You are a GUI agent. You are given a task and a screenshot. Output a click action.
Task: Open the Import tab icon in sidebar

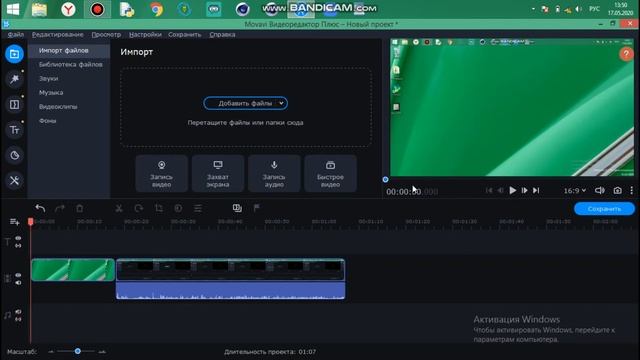pos(14,54)
